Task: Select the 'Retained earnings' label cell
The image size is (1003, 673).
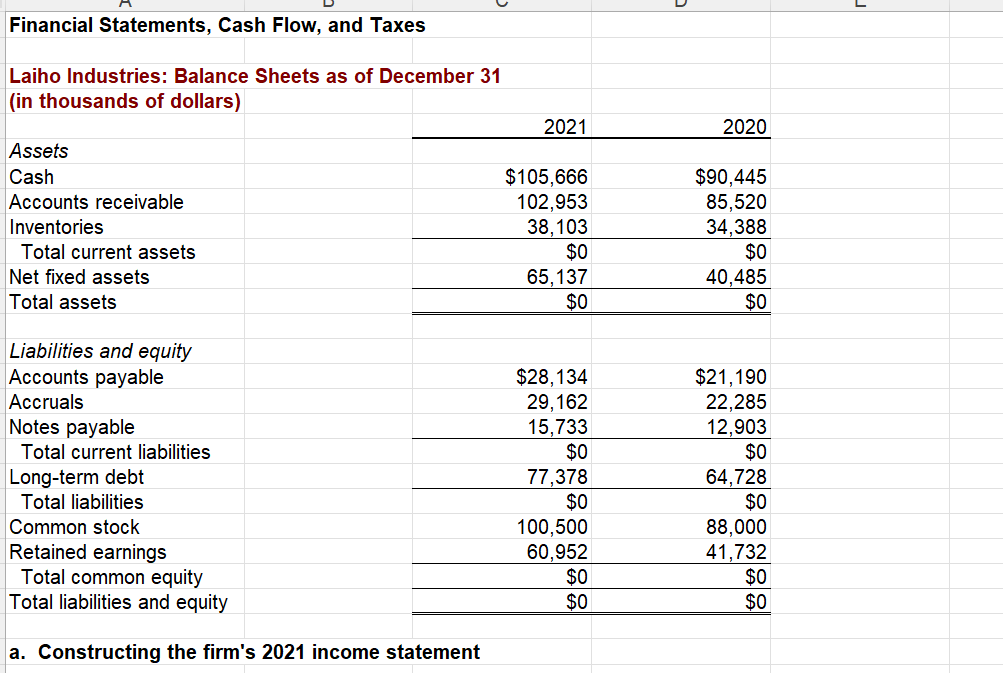Action: click(88, 552)
